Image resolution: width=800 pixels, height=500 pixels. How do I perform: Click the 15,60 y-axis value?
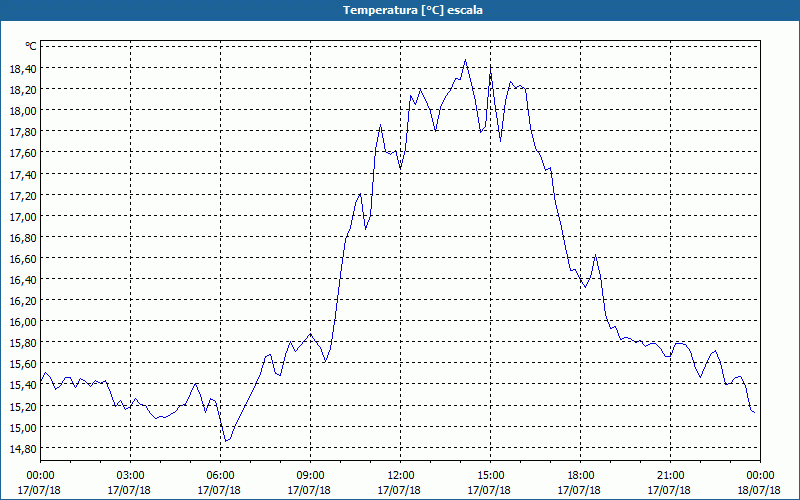[x=23, y=363]
